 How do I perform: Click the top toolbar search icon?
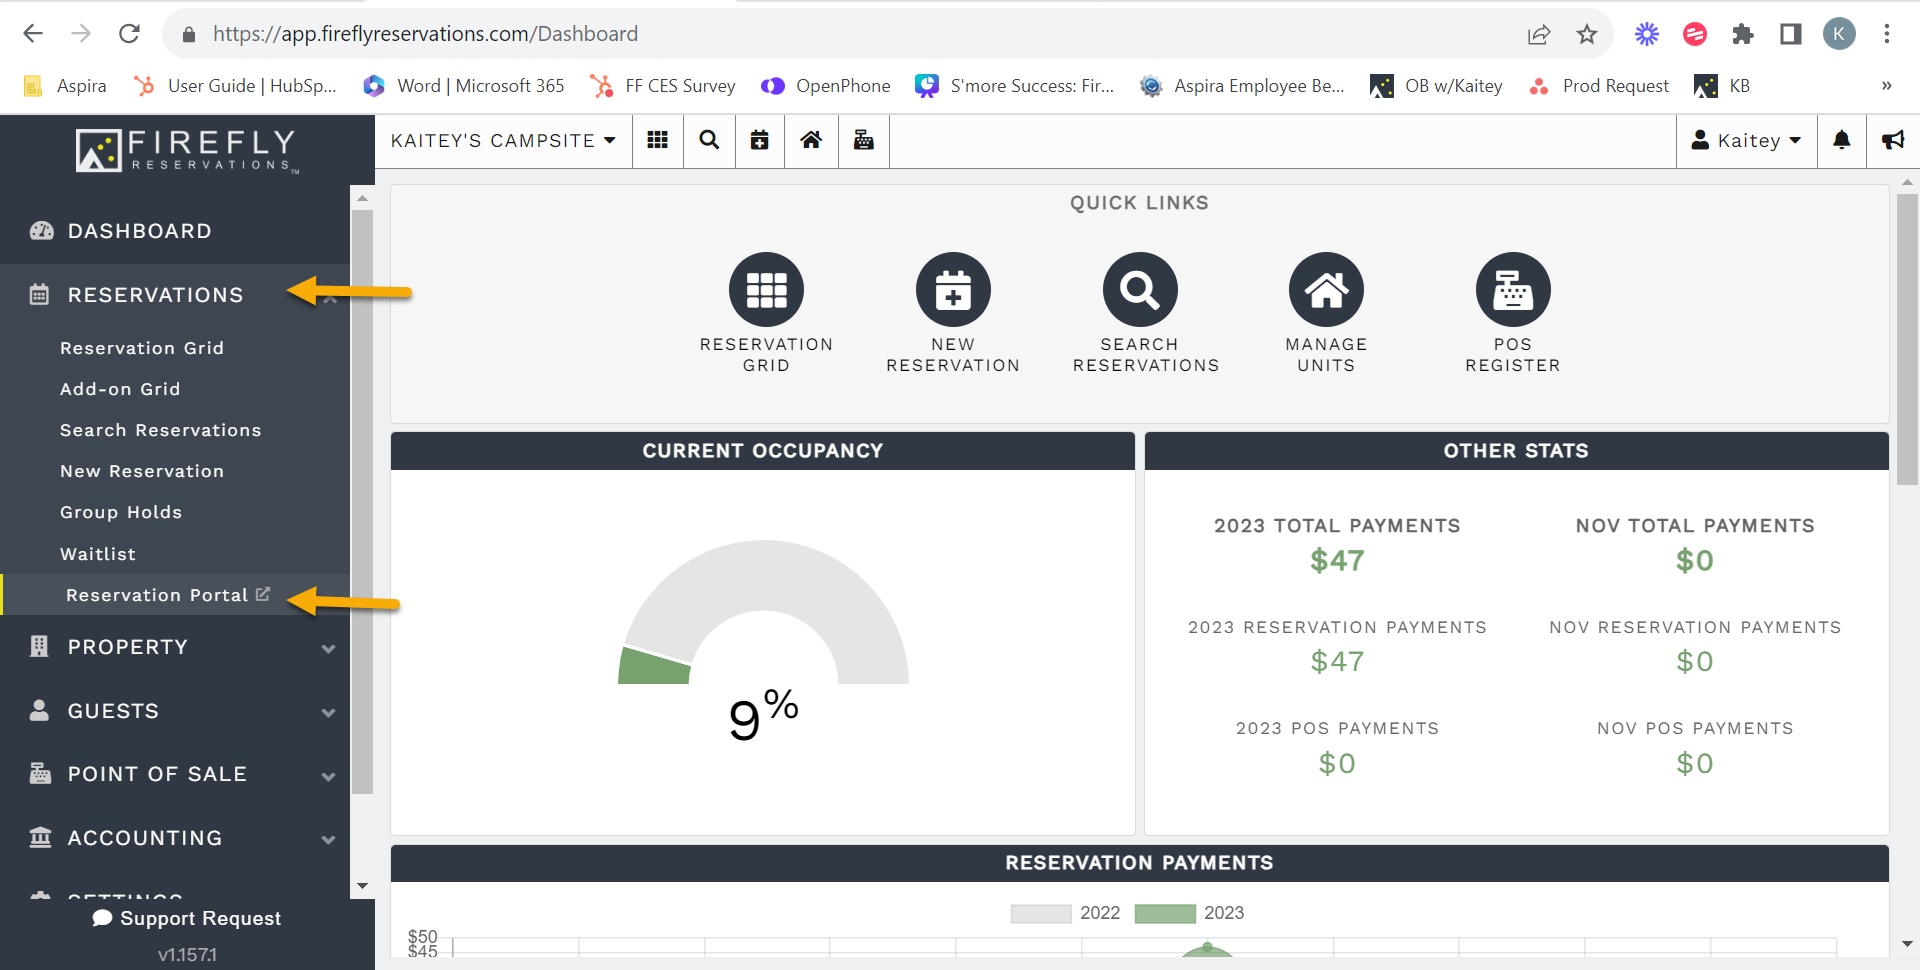point(709,140)
